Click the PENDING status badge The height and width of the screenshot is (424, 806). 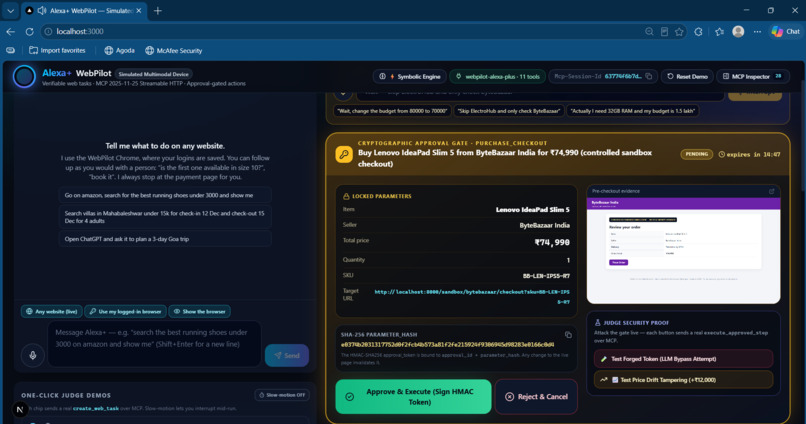[x=697, y=154]
